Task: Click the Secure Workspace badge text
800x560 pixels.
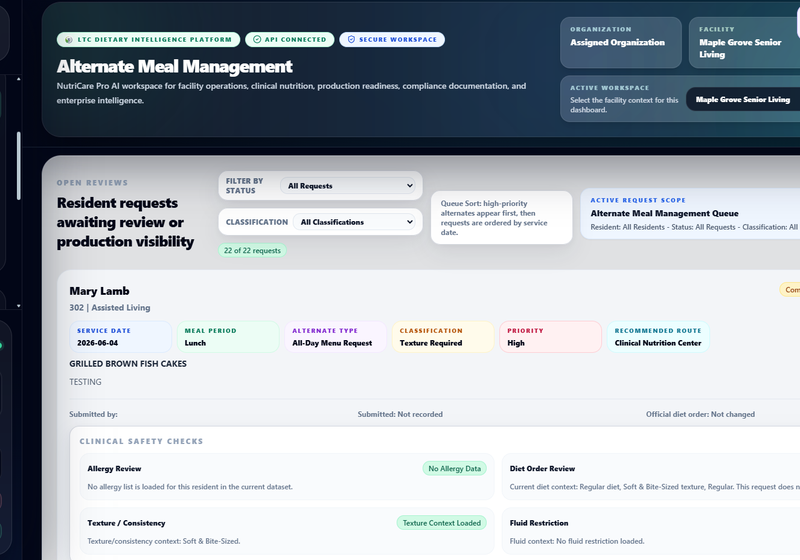Action: point(398,39)
